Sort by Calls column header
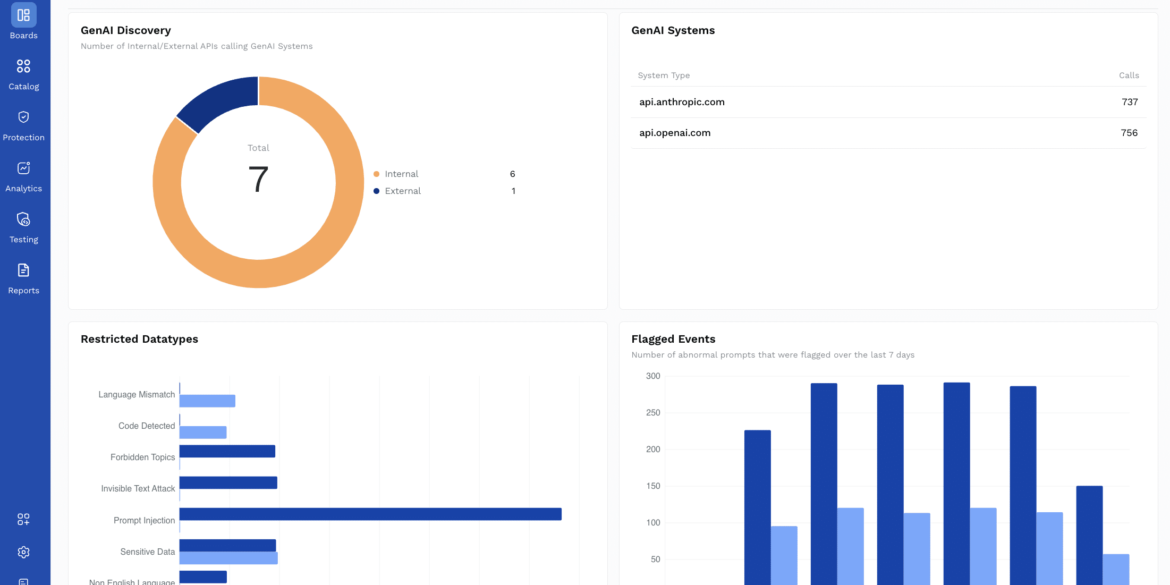The height and width of the screenshot is (585, 1170). pos(1128,76)
